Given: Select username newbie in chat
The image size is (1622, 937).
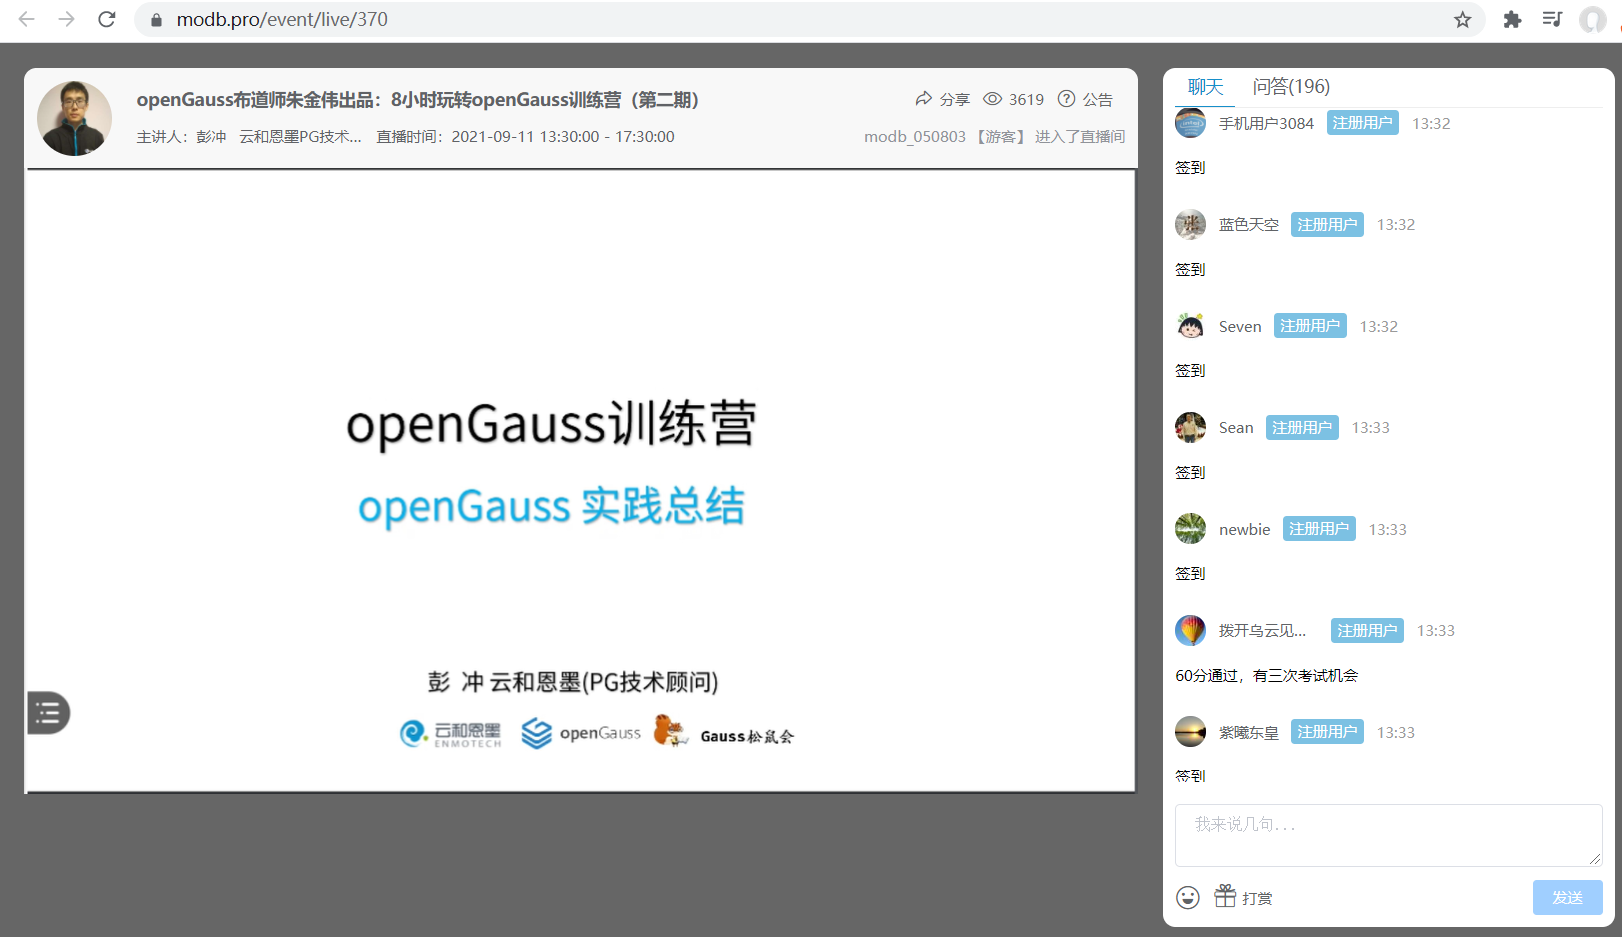Looking at the screenshot, I should [1245, 529].
